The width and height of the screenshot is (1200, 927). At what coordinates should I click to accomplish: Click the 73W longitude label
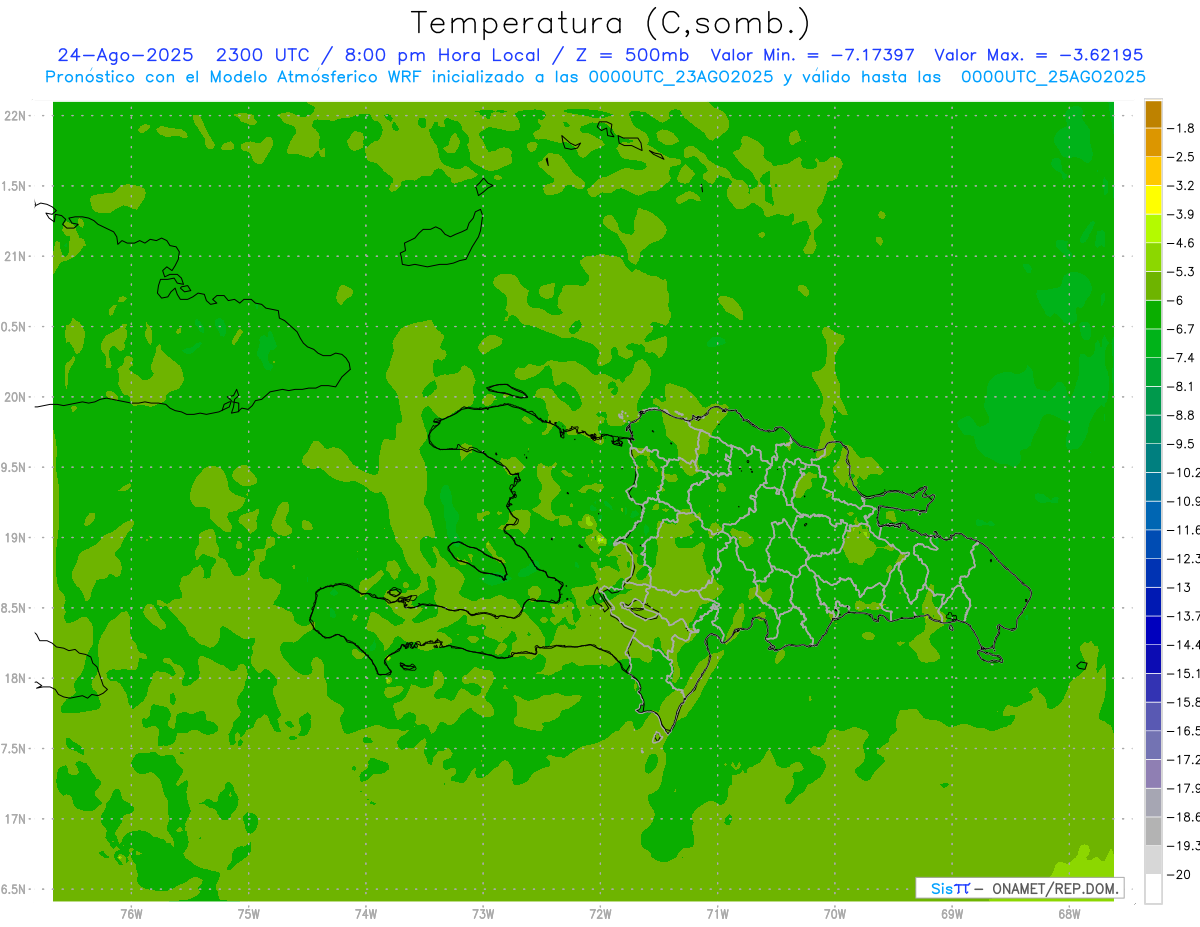[x=483, y=913]
